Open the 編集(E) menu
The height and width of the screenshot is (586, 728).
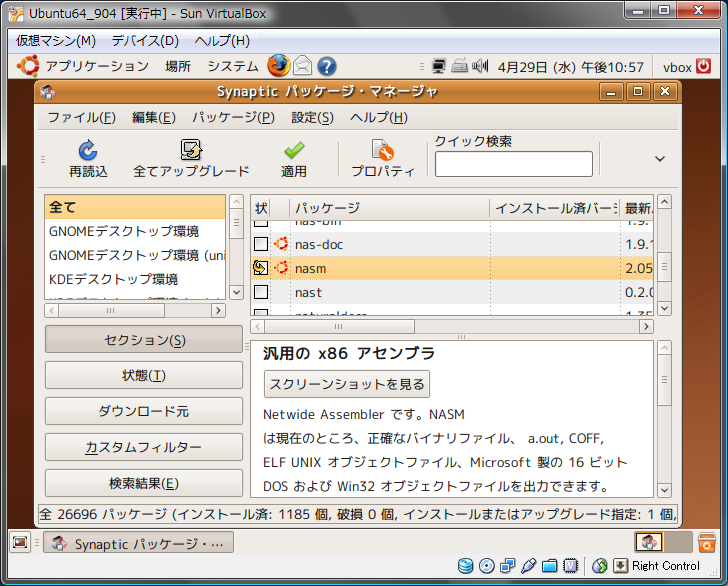click(x=154, y=117)
